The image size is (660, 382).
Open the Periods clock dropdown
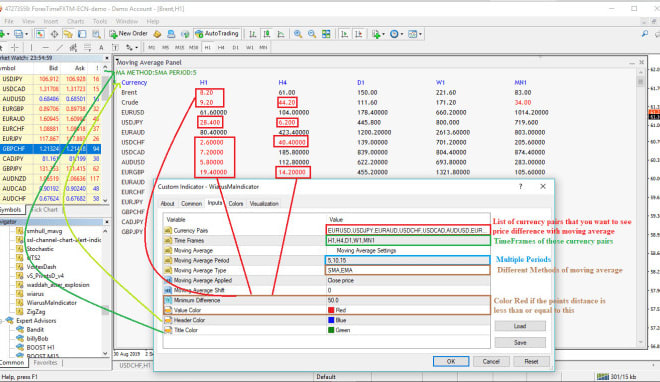pyautogui.click(x=396, y=34)
